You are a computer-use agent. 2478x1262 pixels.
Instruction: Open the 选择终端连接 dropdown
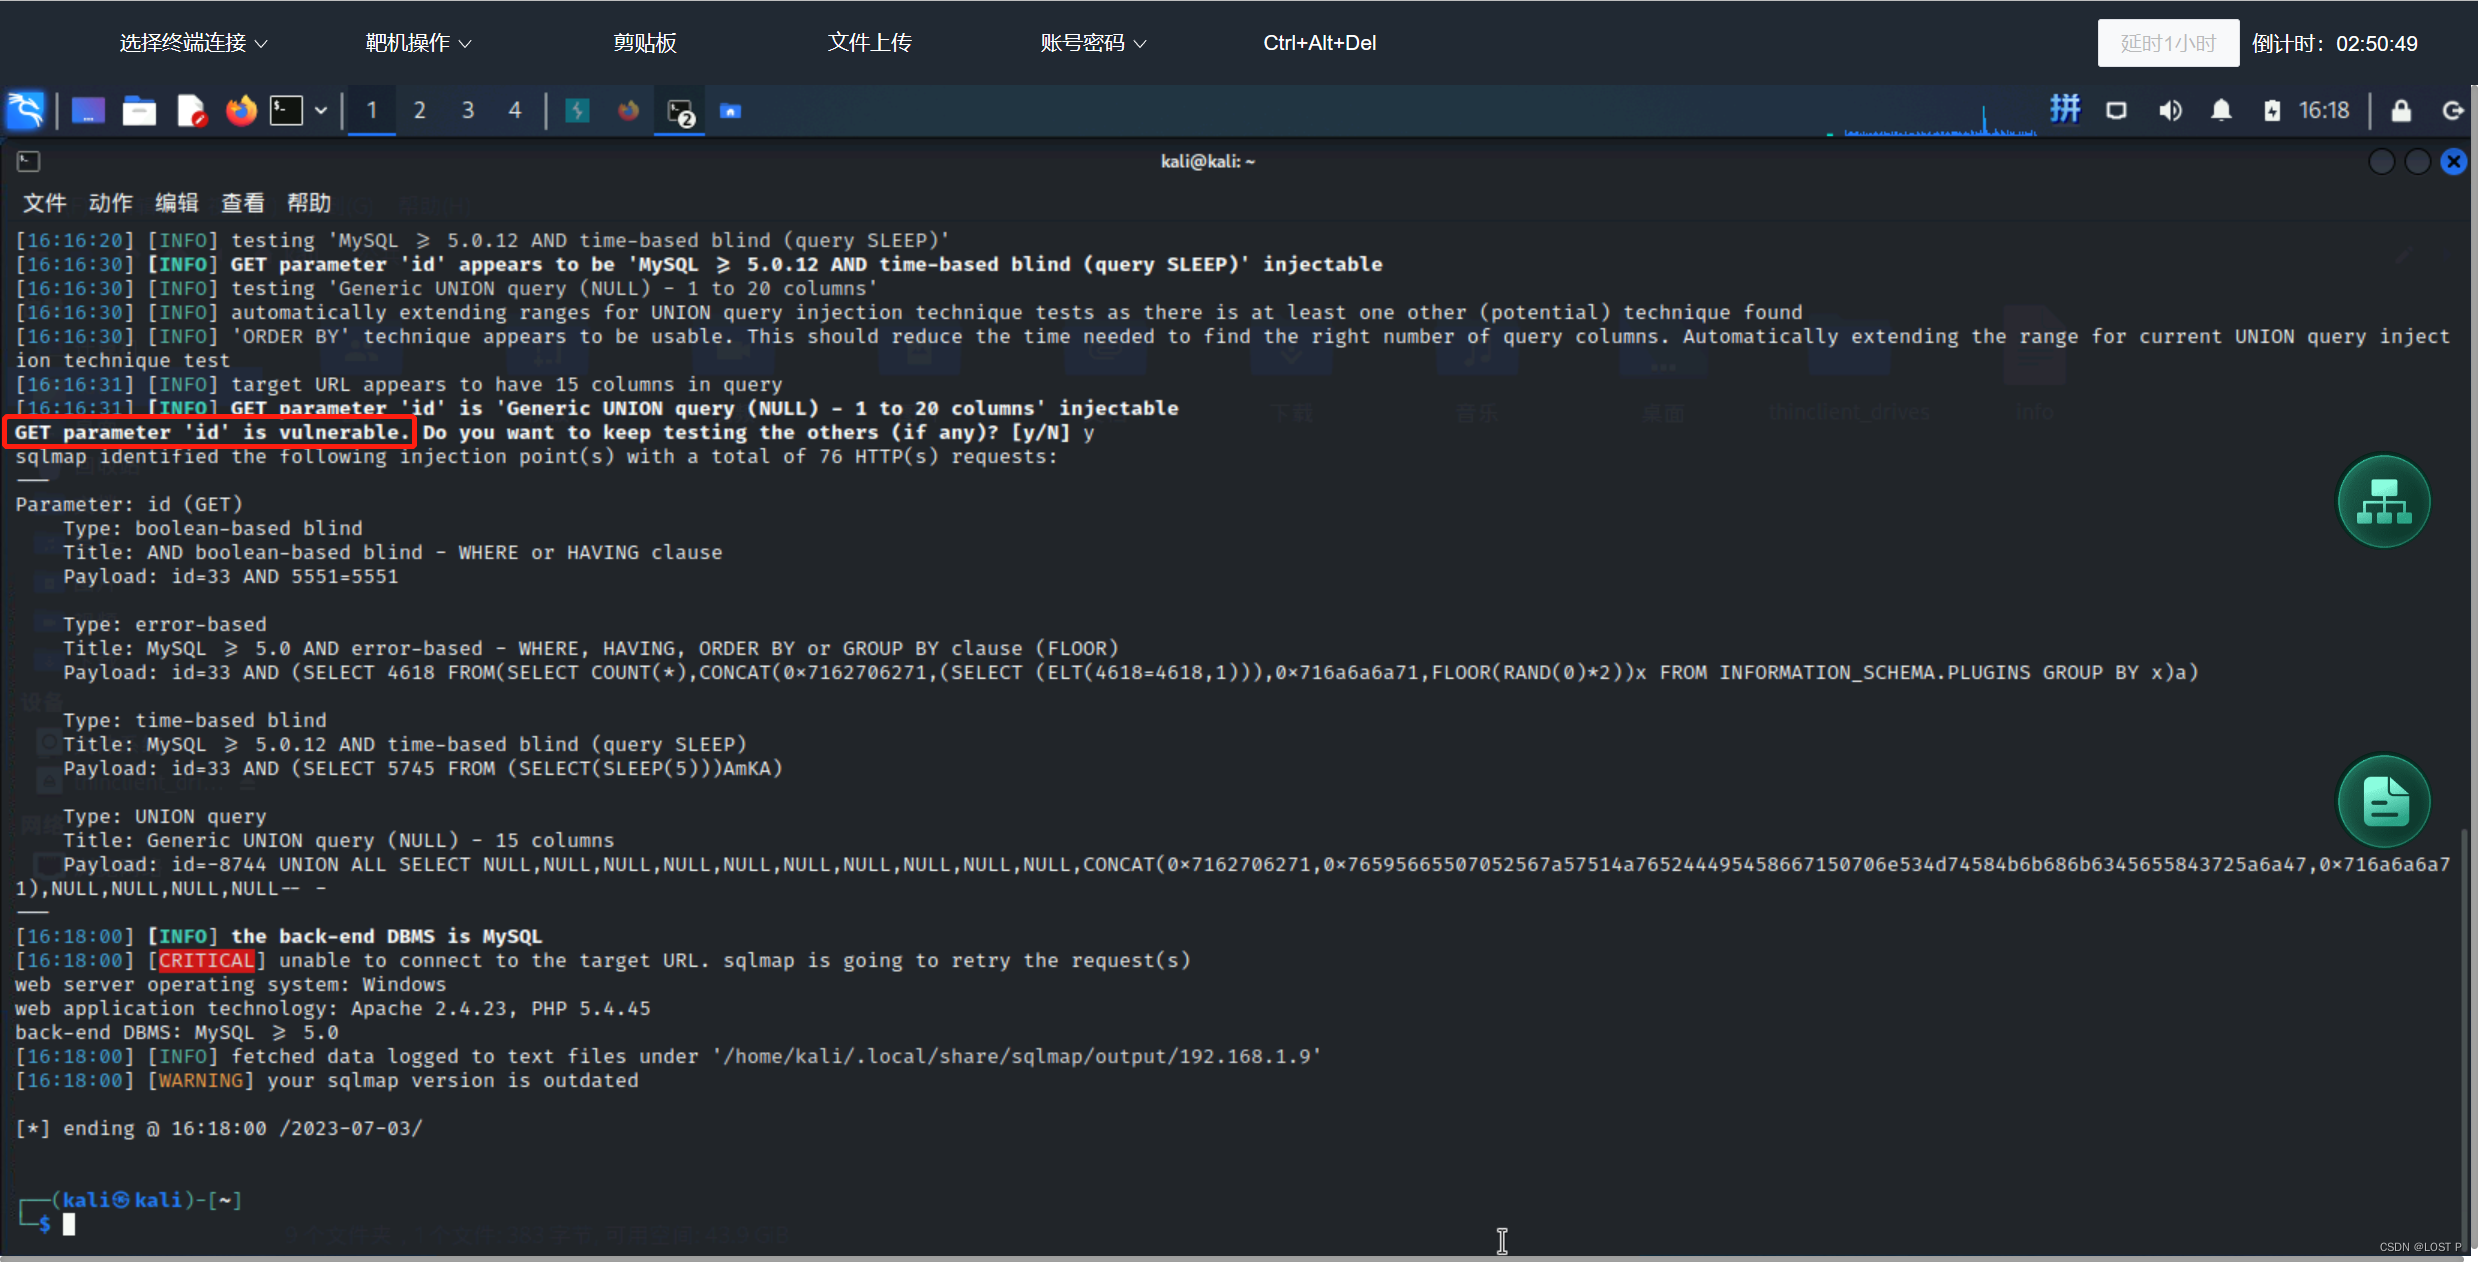192,42
